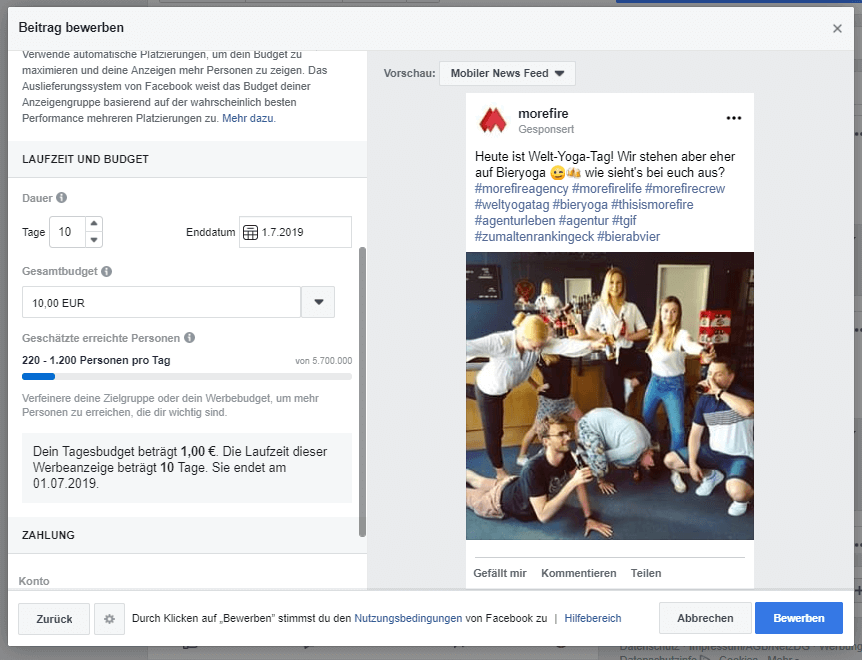Viewport: 862px width, 660px height.
Task: Open the Geschätzte erreichte Personen info icon
Action: click(x=190, y=337)
